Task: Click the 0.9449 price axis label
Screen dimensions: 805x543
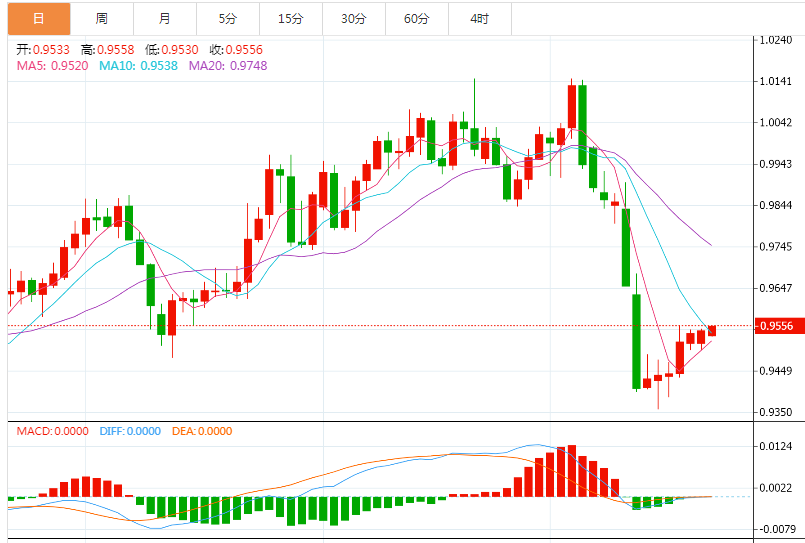Action: [776, 371]
